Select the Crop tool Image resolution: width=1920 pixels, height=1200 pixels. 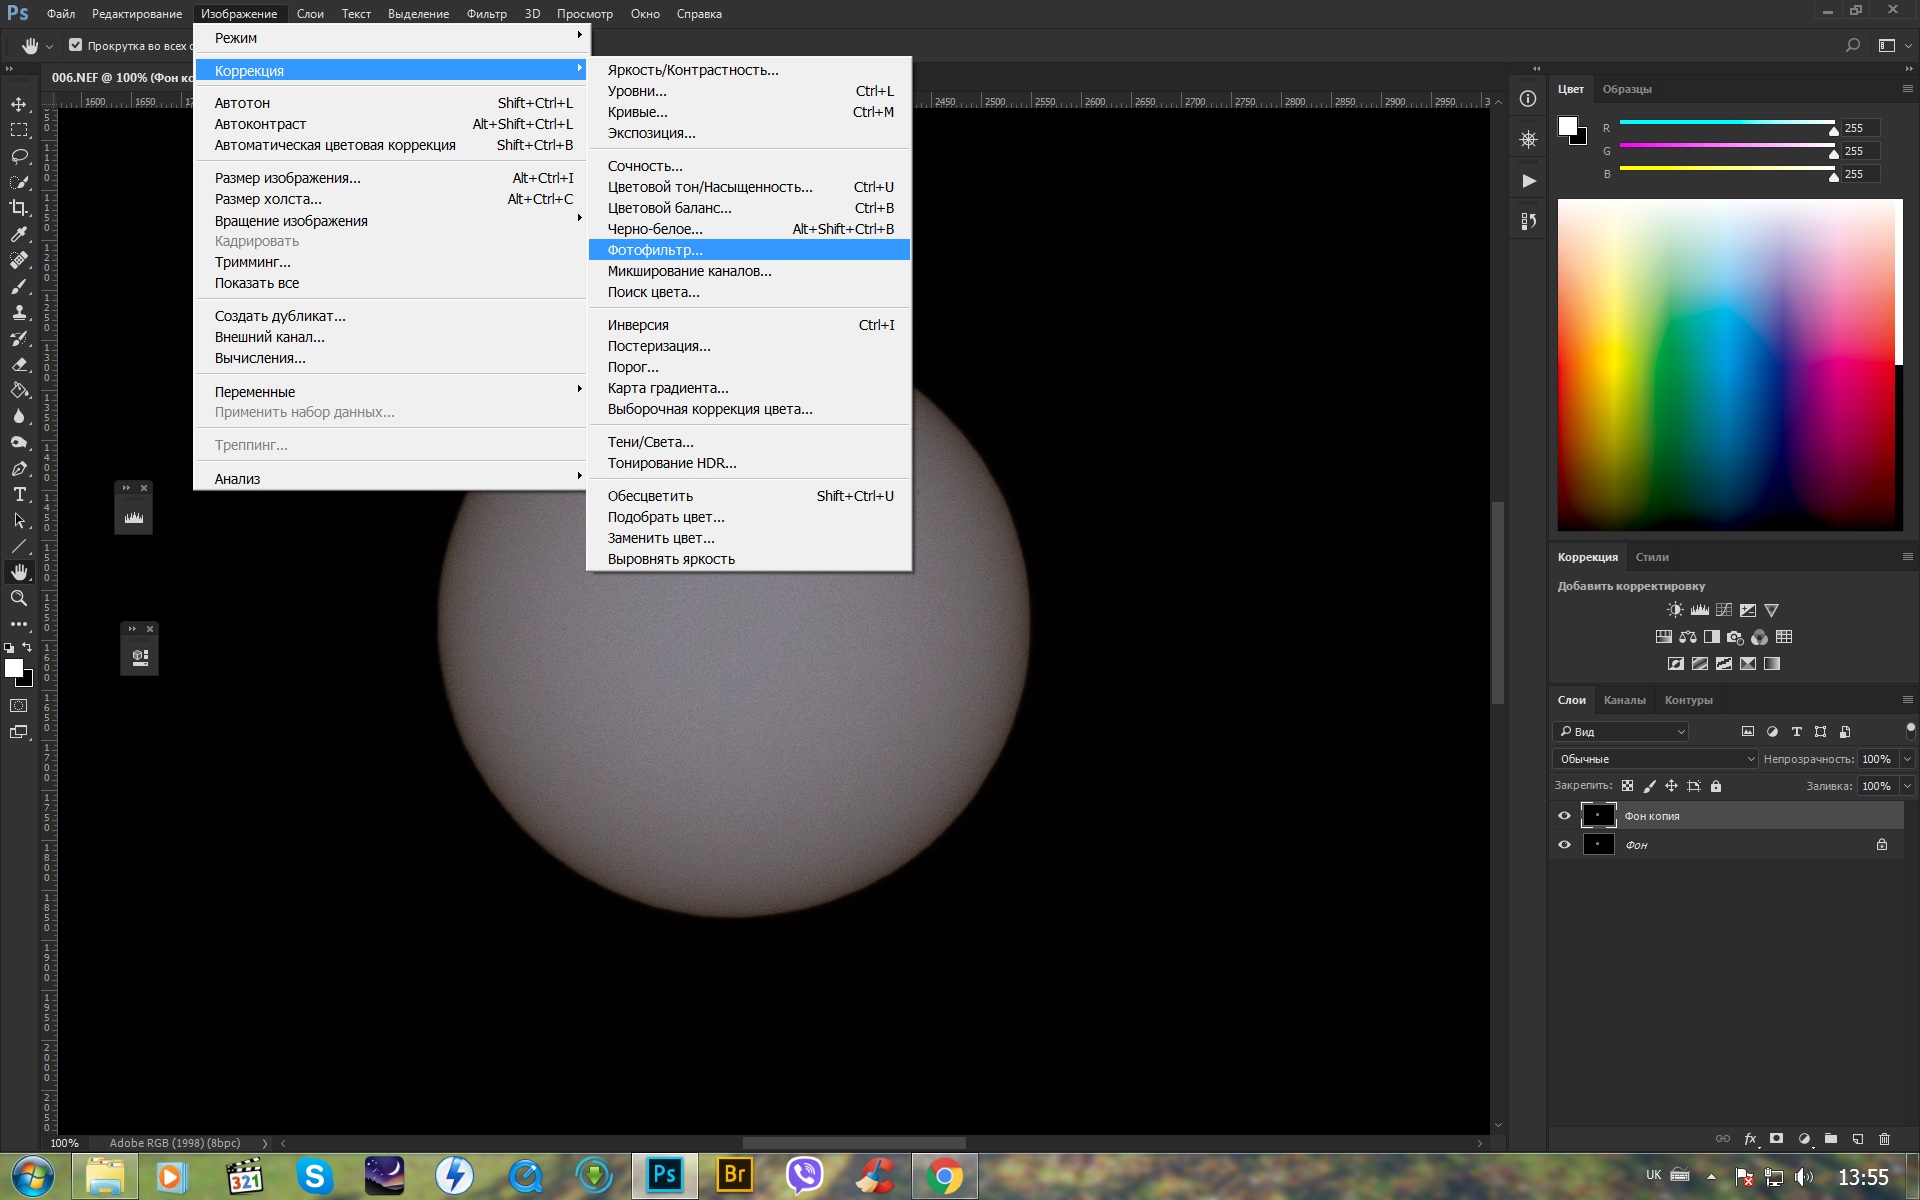tap(19, 208)
